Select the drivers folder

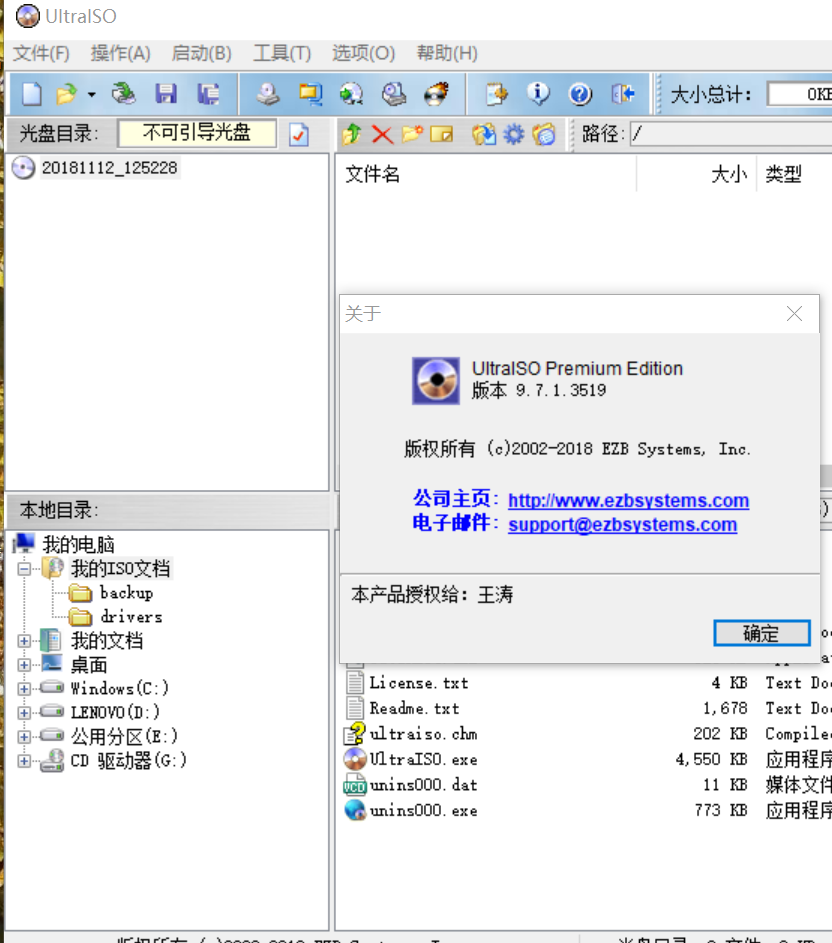coord(132,617)
